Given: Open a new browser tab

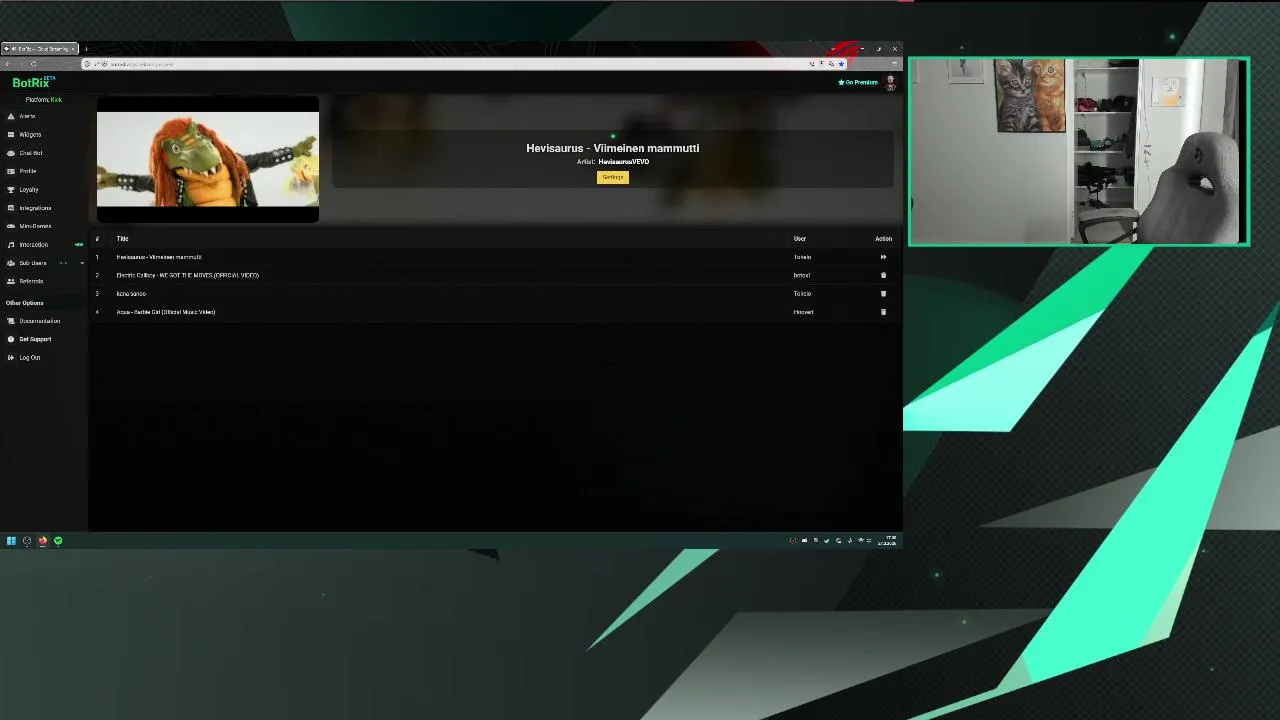Looking at the screenshot, I should [x=86, y=48].
